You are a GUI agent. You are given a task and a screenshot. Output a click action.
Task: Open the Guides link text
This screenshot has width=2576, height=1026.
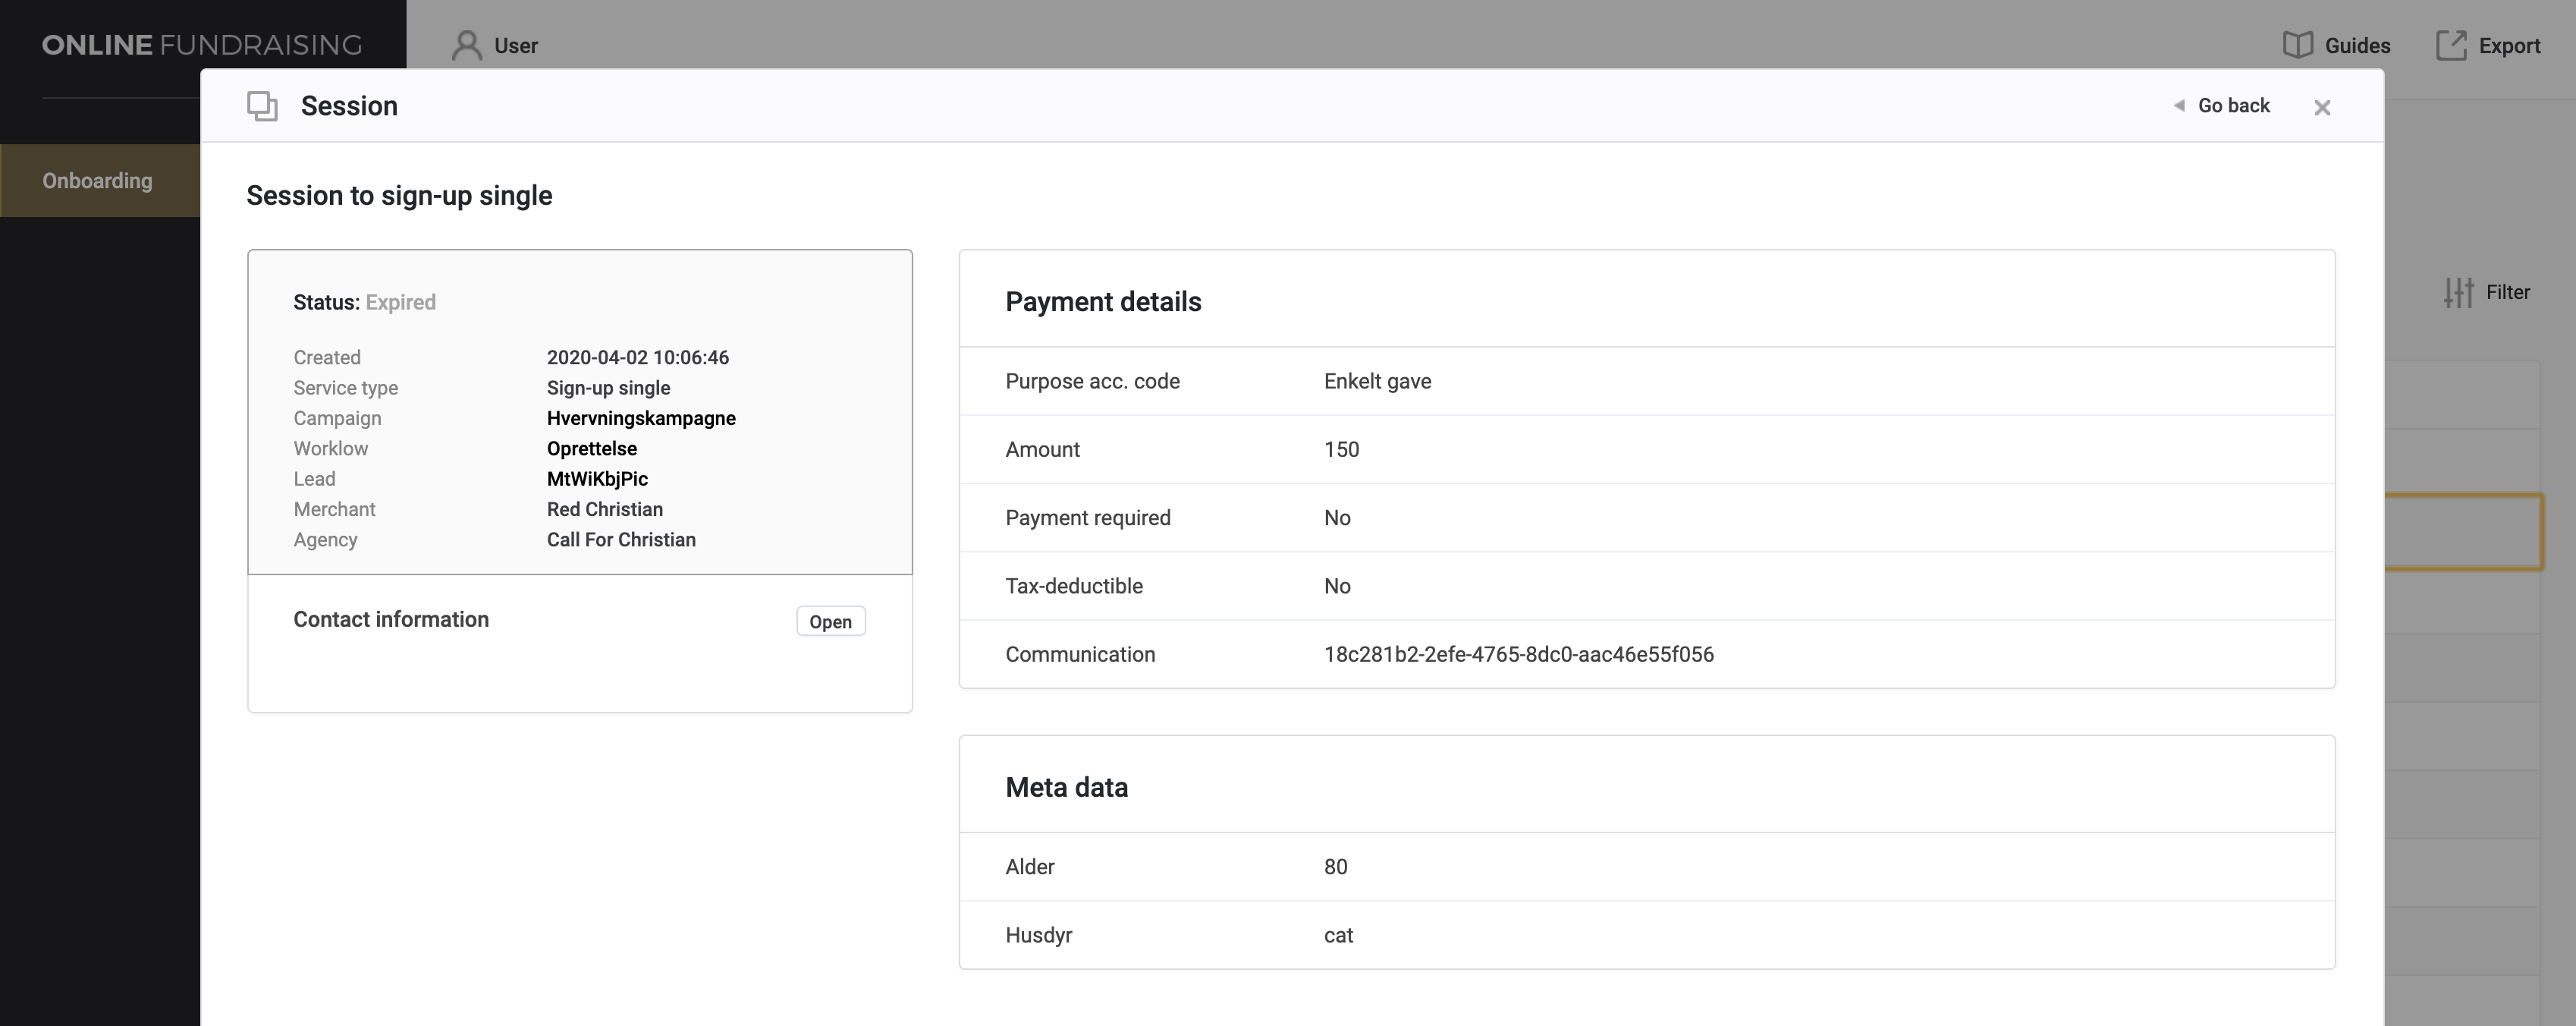2357,46
